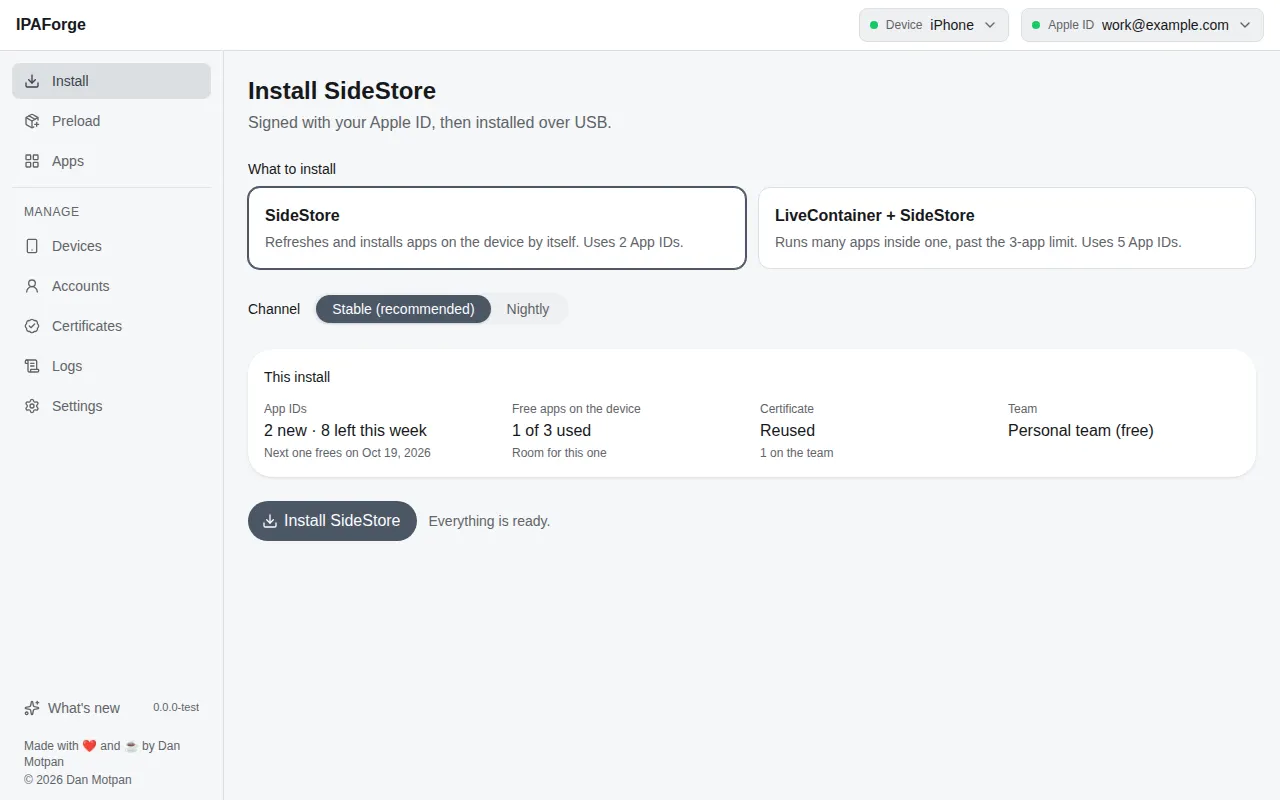Click the Logs scroll icon
Screen dimensions: 1280x800
coord(32,366)
